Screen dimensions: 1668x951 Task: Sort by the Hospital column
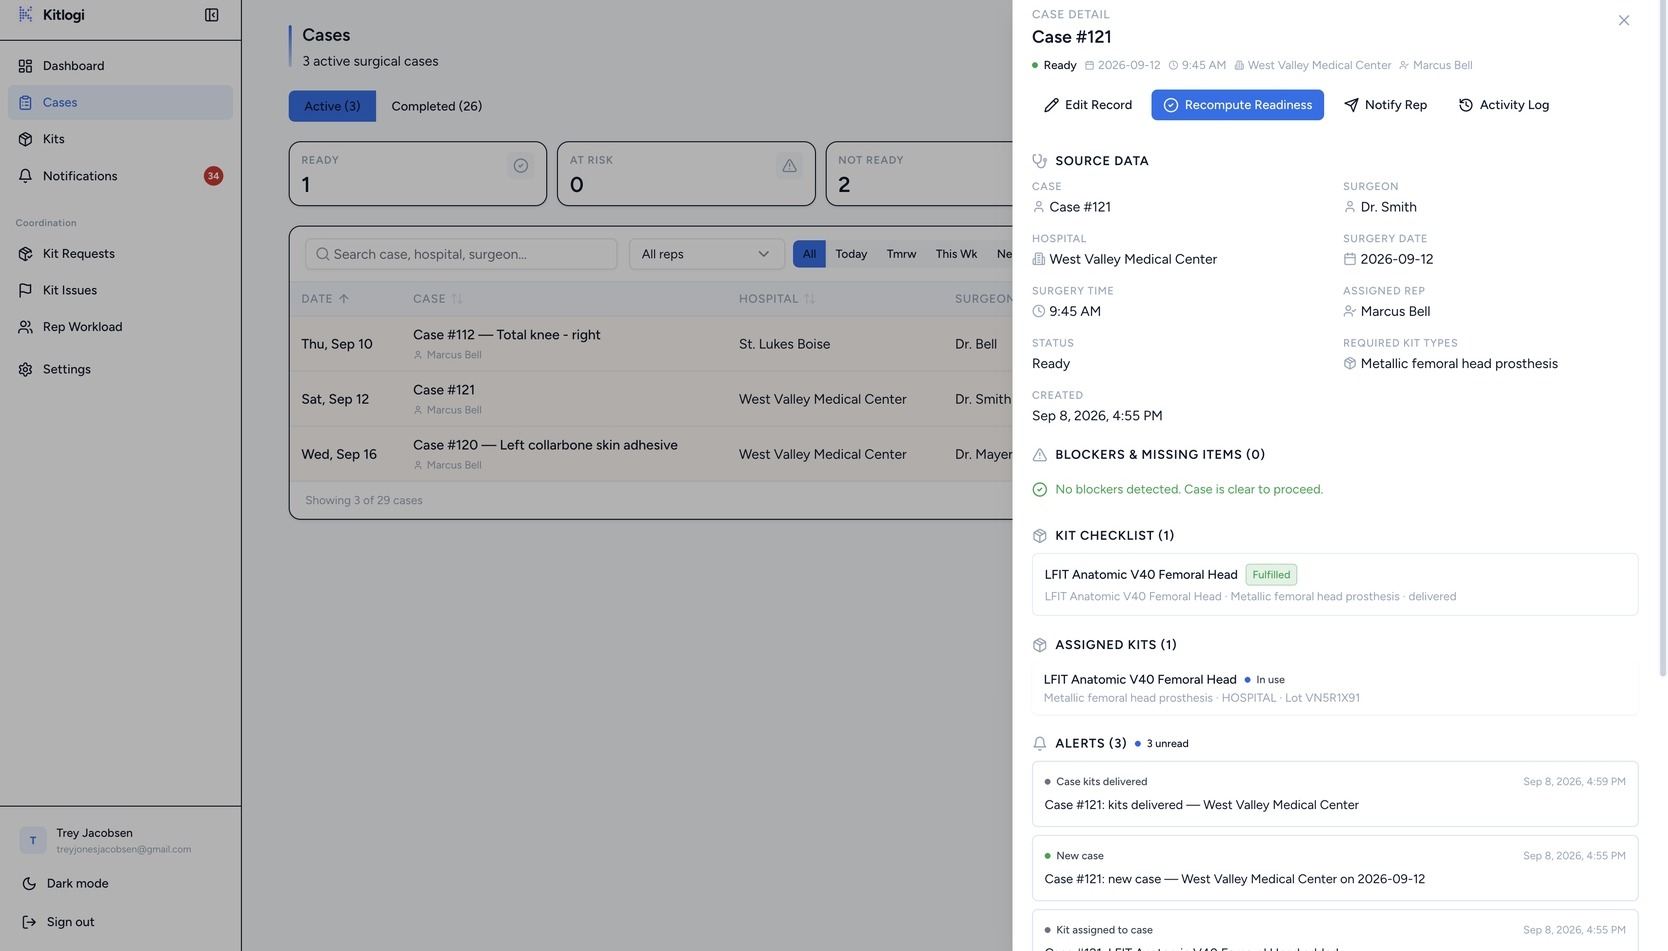[x=777, y=299]
